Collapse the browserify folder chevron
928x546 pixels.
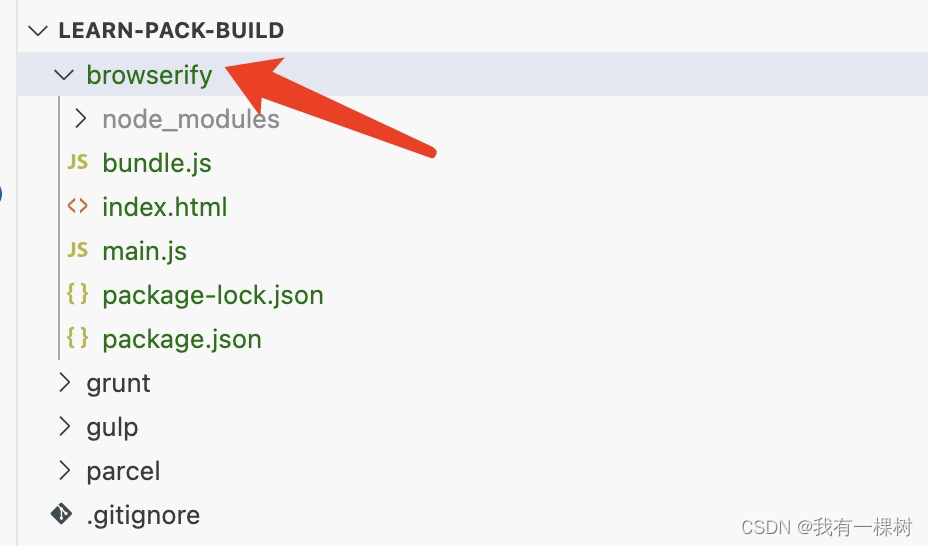65,74
